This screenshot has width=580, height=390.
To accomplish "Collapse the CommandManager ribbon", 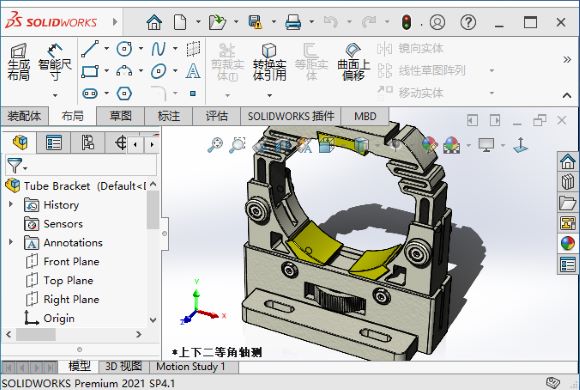I will click(x=567, y=95).
